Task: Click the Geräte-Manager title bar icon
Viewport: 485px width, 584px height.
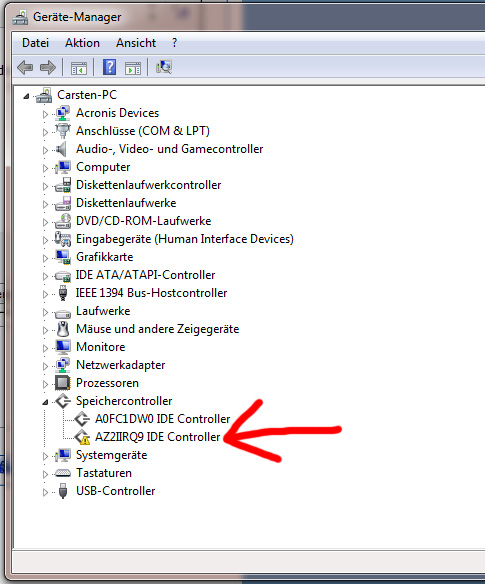Action: (x=20, y=17)
